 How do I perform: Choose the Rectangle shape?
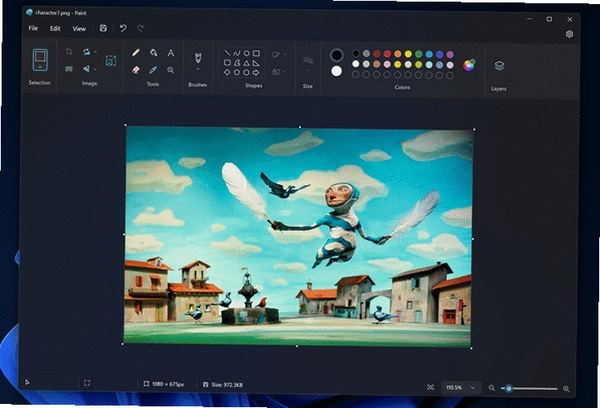[256, 53]
